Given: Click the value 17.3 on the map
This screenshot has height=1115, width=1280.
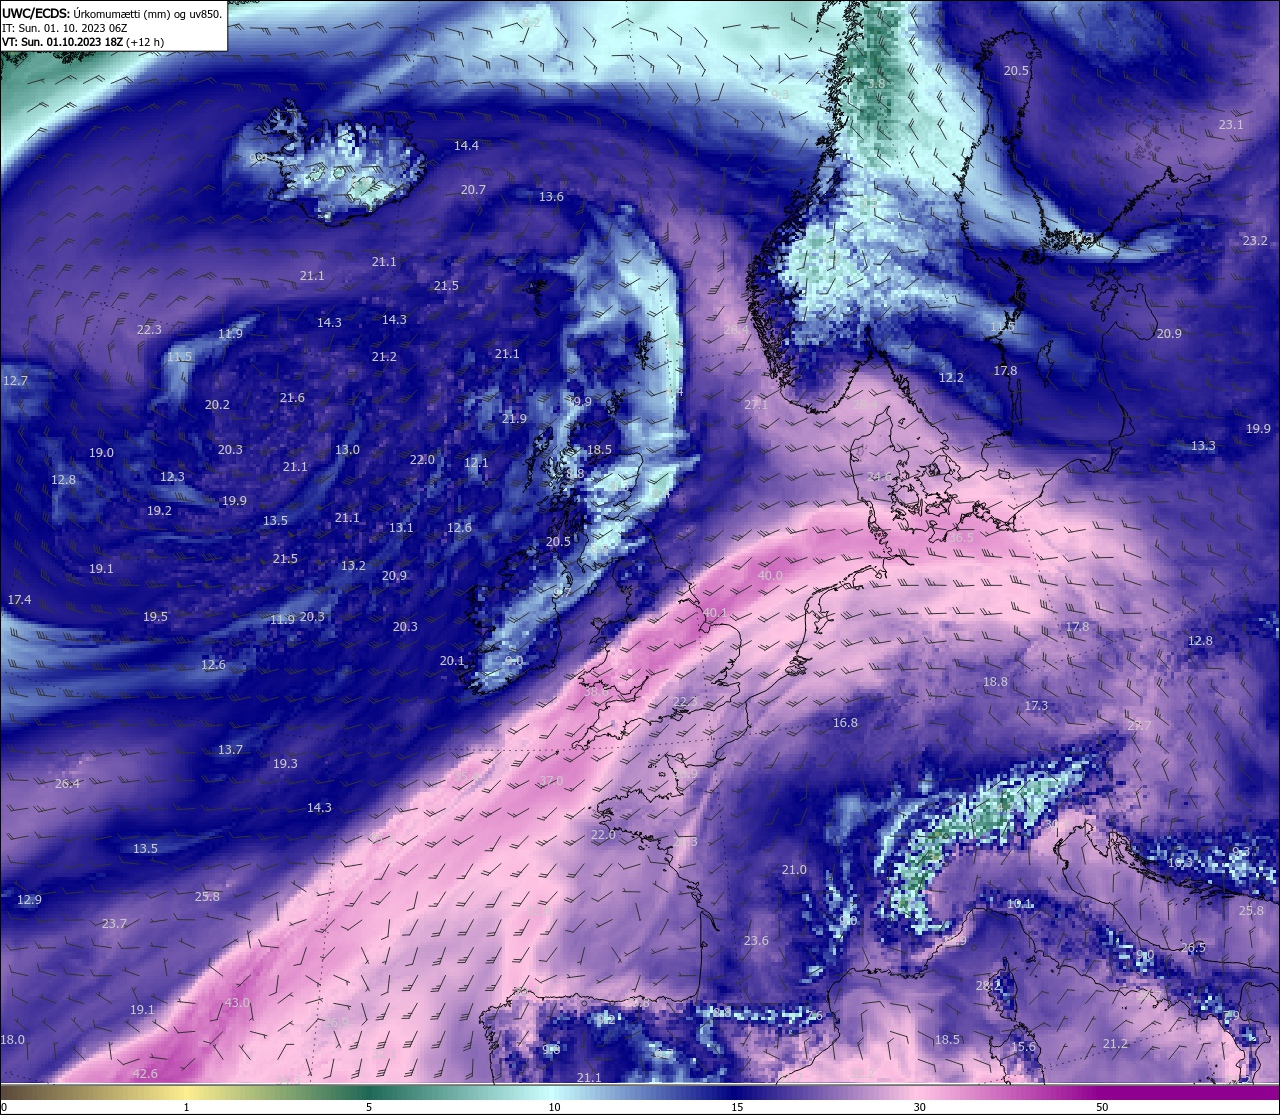Looking at the screenshot, I should pos(1036,706).
